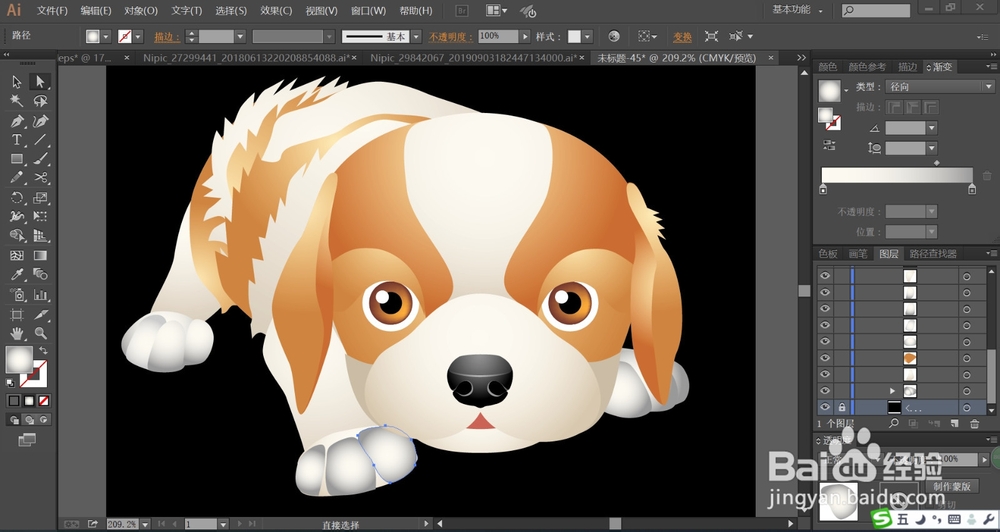Select the Hand tool
This screenshot has height=532, width=1000.
coord(17,333)
